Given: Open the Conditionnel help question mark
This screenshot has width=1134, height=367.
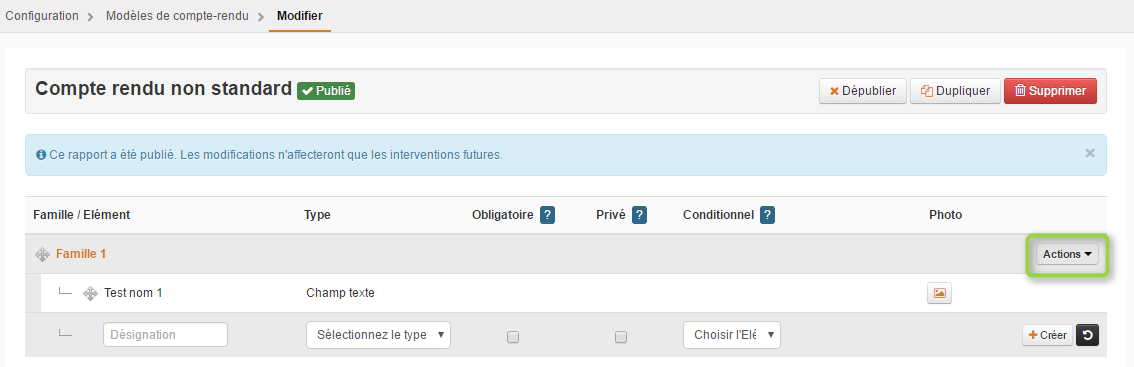Looking at the screenshot, I should [x=767, y=215].
